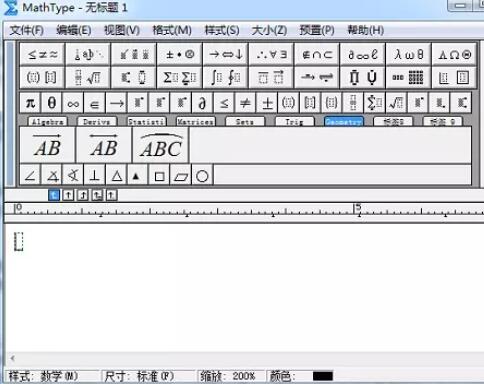Open the logical symbols palette ∴∀∃
The image size is (484, 384).
(x=271, y=54)
